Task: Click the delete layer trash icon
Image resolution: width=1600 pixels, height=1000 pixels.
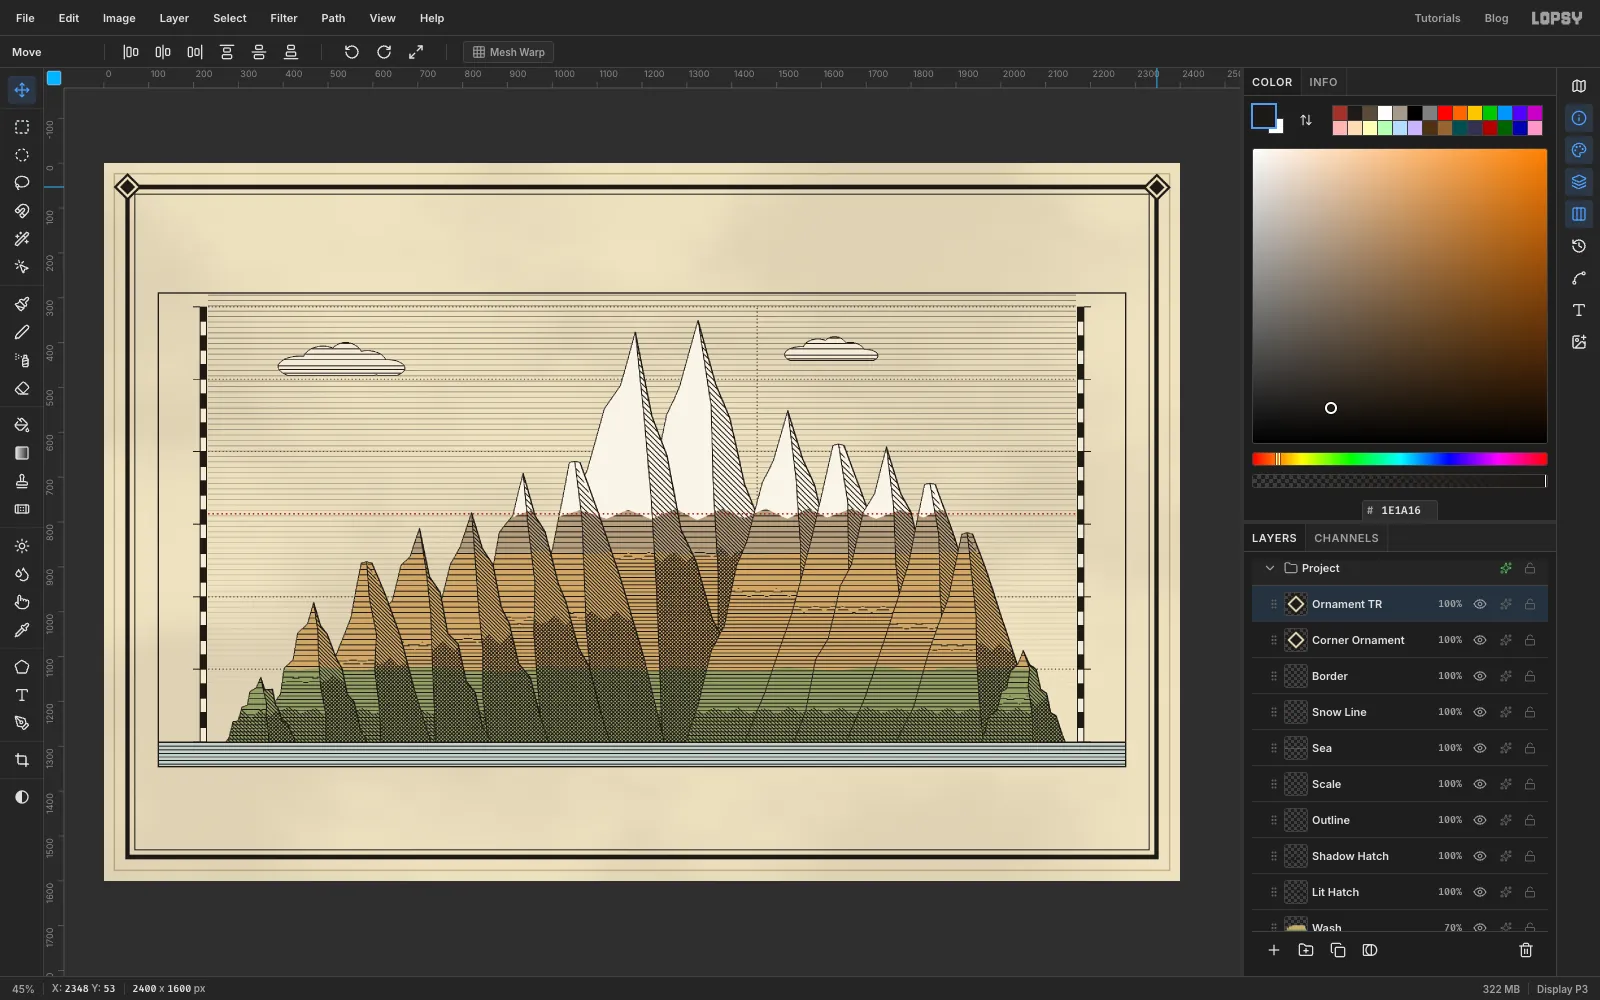Action: point(1526,950)
